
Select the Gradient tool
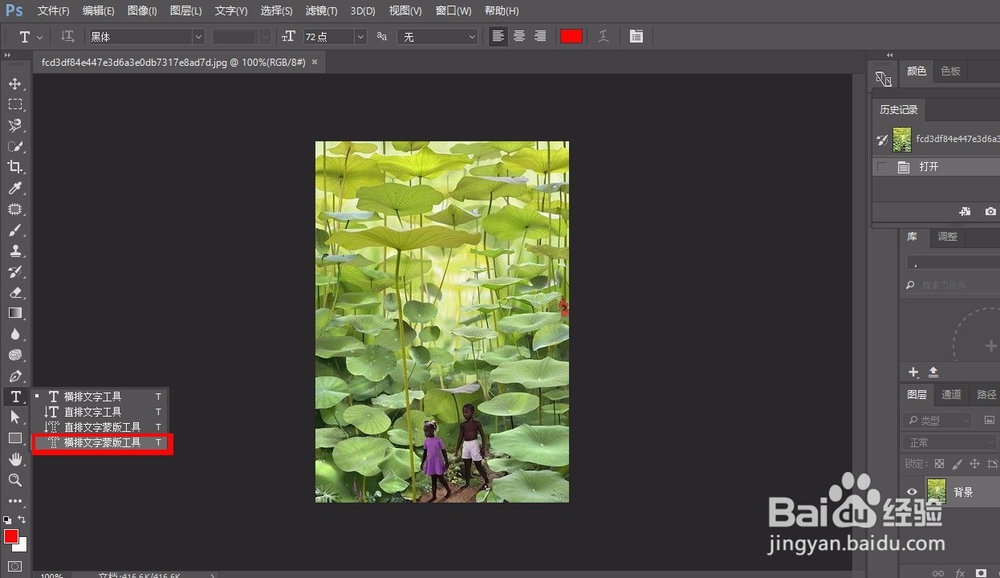pos(15,313)
